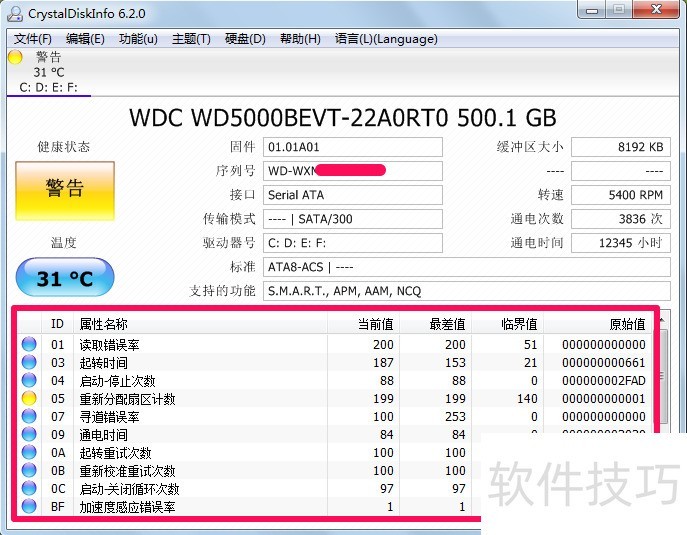Screen dimensions: 687x535
Task: Open the 编辑(E) menu
Action: (x=85, y=39)
